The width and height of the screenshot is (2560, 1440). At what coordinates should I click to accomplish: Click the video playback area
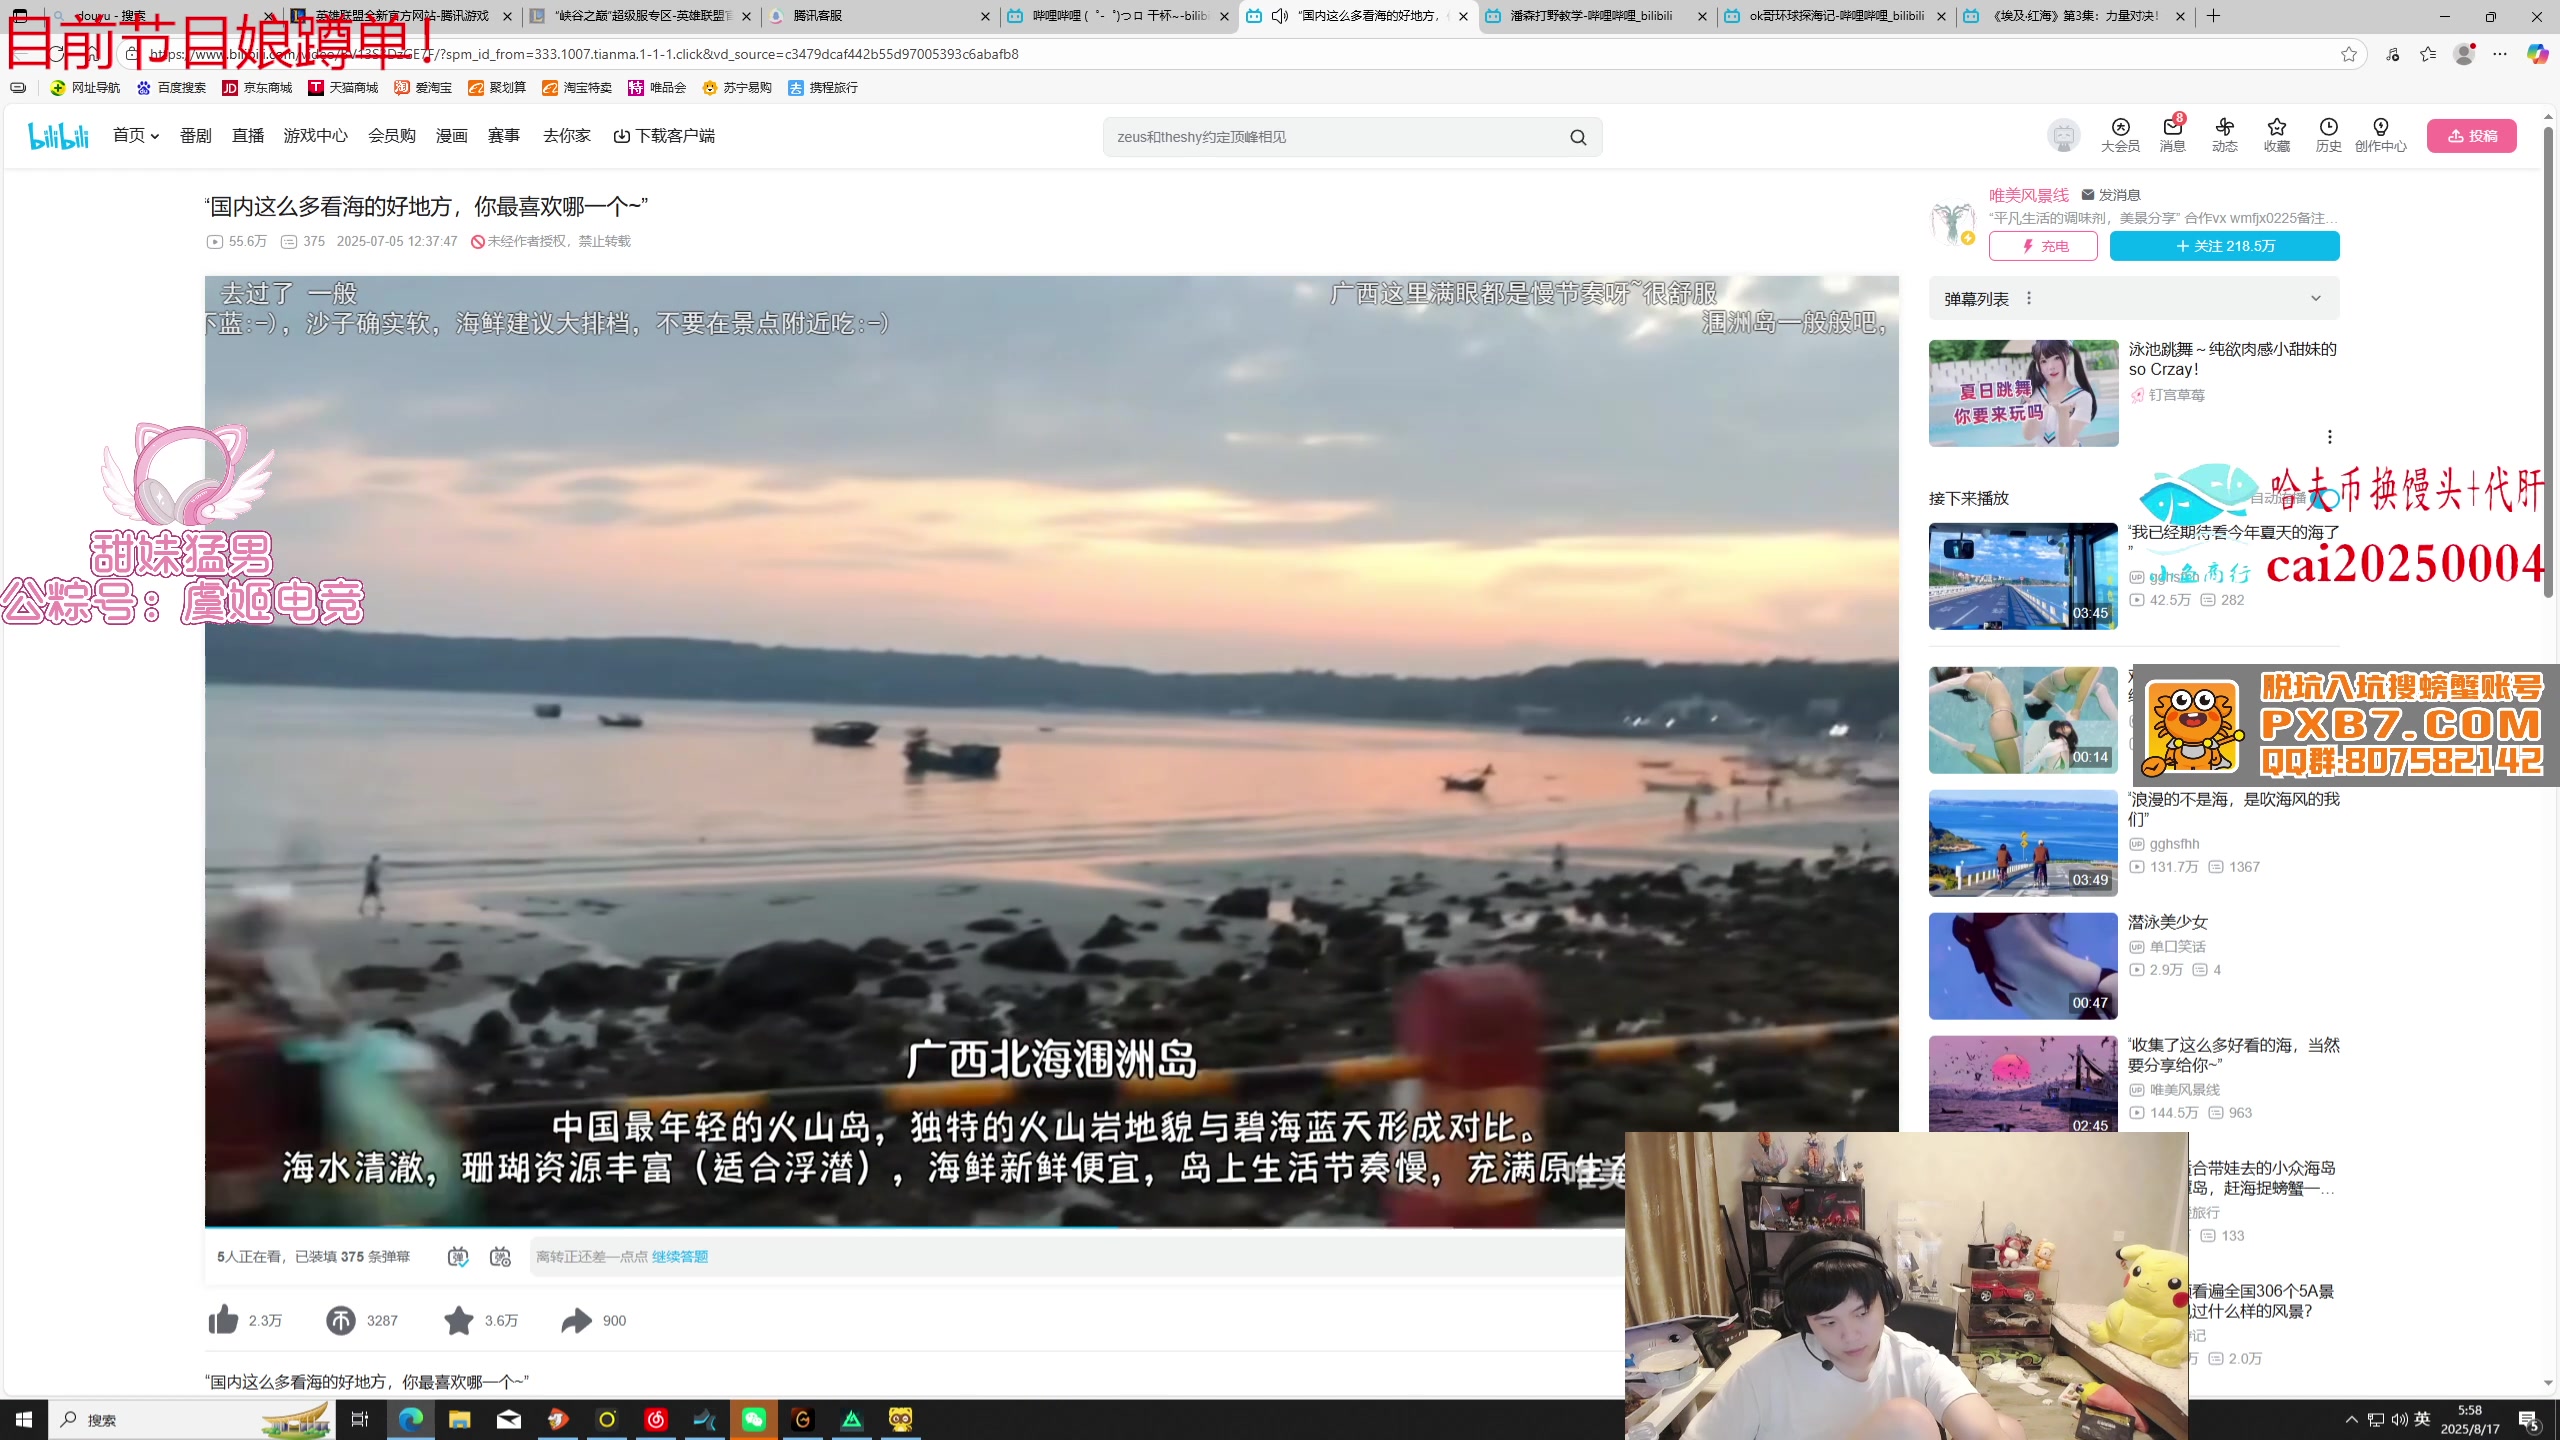point(1052,750)
